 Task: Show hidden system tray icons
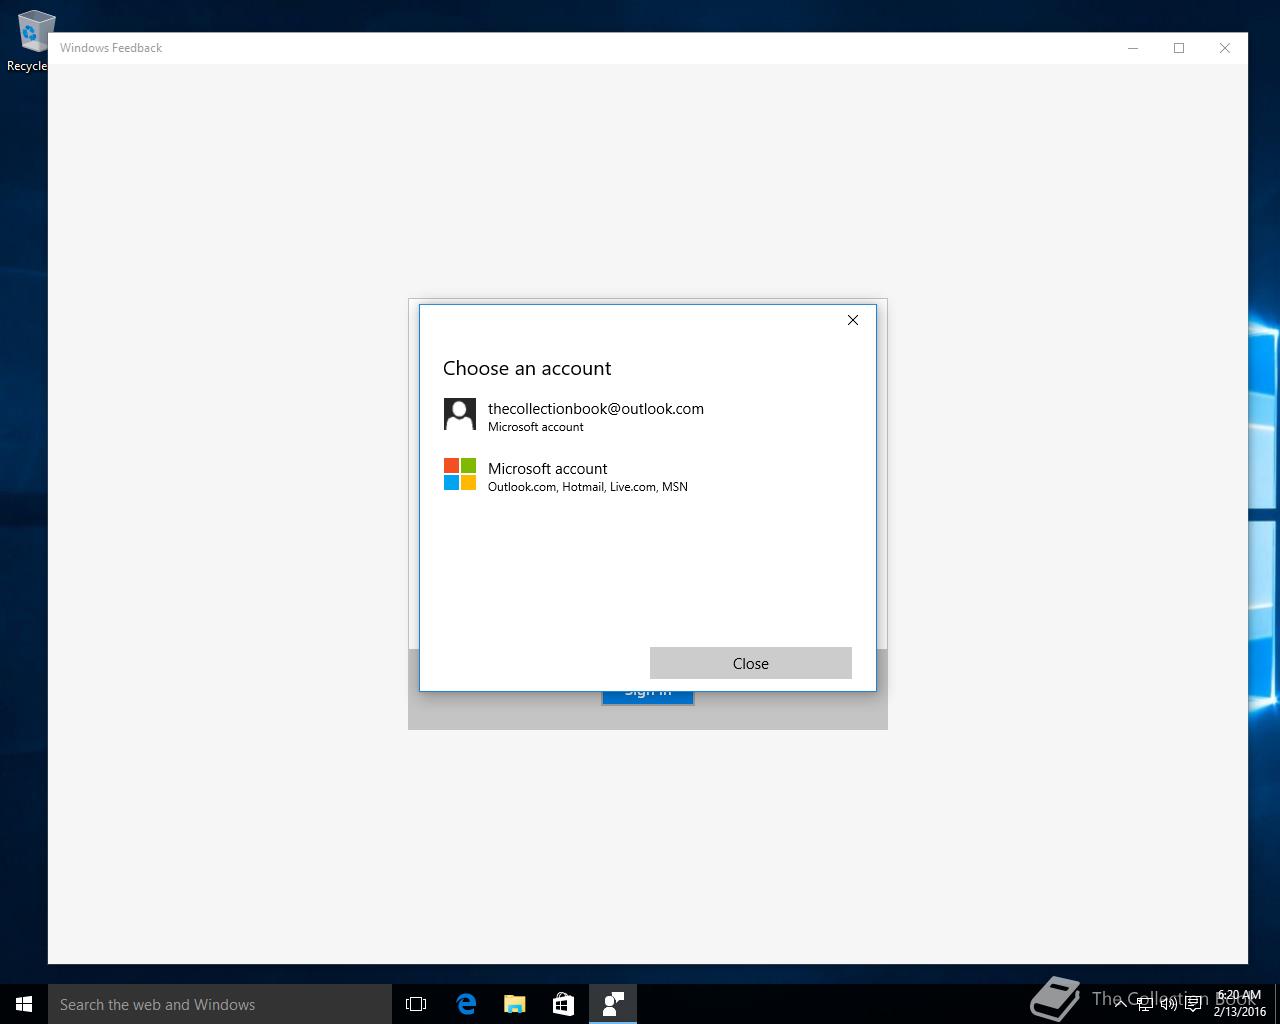pyautogui.click(x=1120, y=1004)
